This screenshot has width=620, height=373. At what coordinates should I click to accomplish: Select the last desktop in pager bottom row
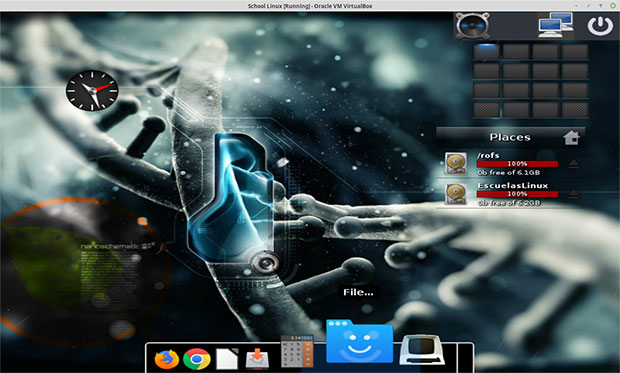pos(575,110)
